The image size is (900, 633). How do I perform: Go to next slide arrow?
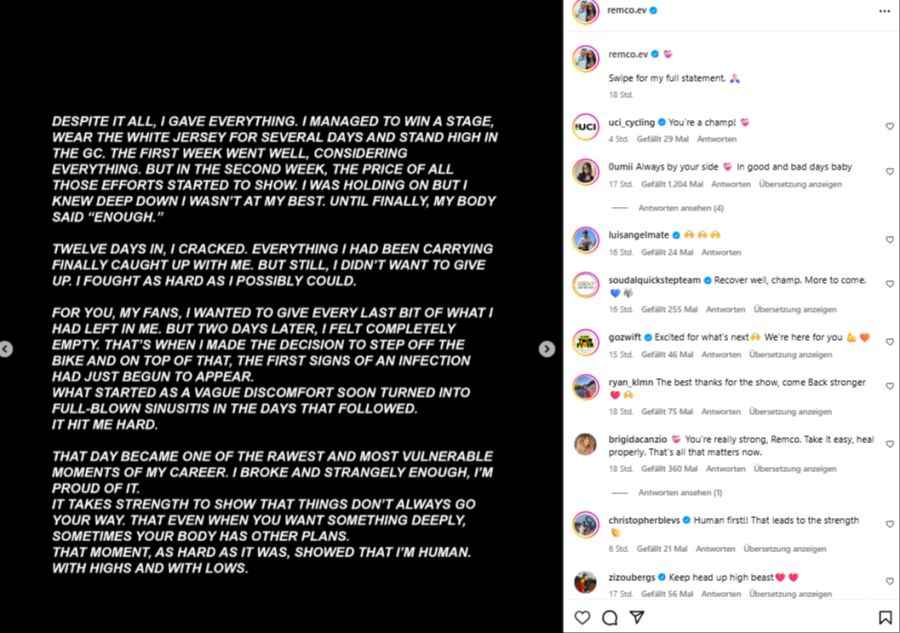pyautogui.click(x=547, y=349)
